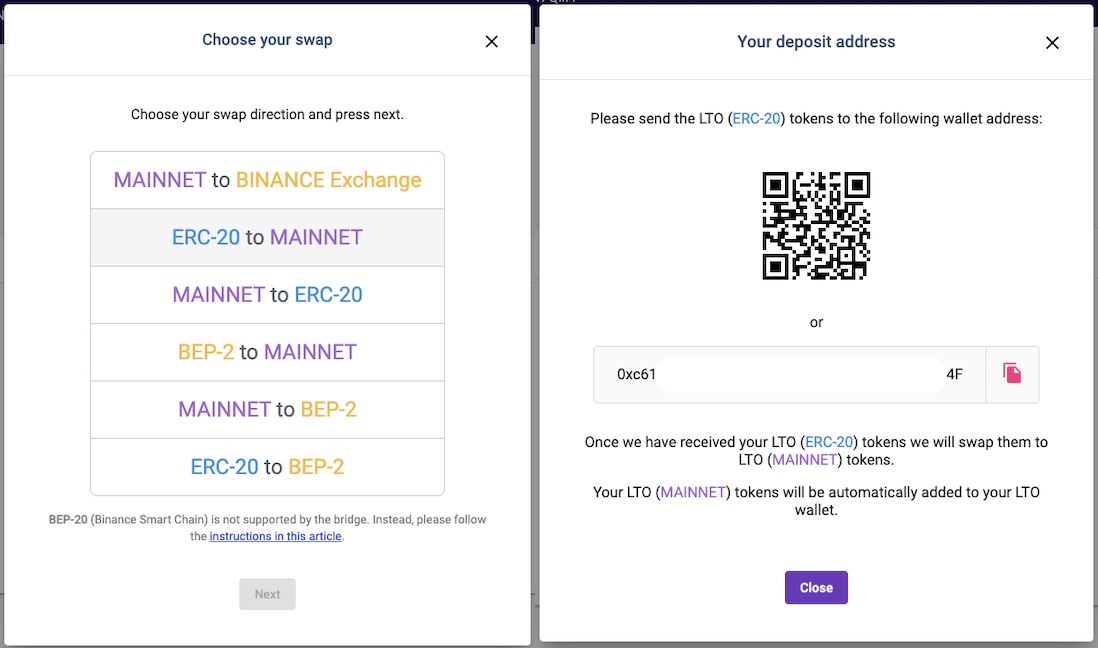Close the Your deposit address dialog via X
This screenshot has height=648, width=1098.
(x=1052, y=43)
